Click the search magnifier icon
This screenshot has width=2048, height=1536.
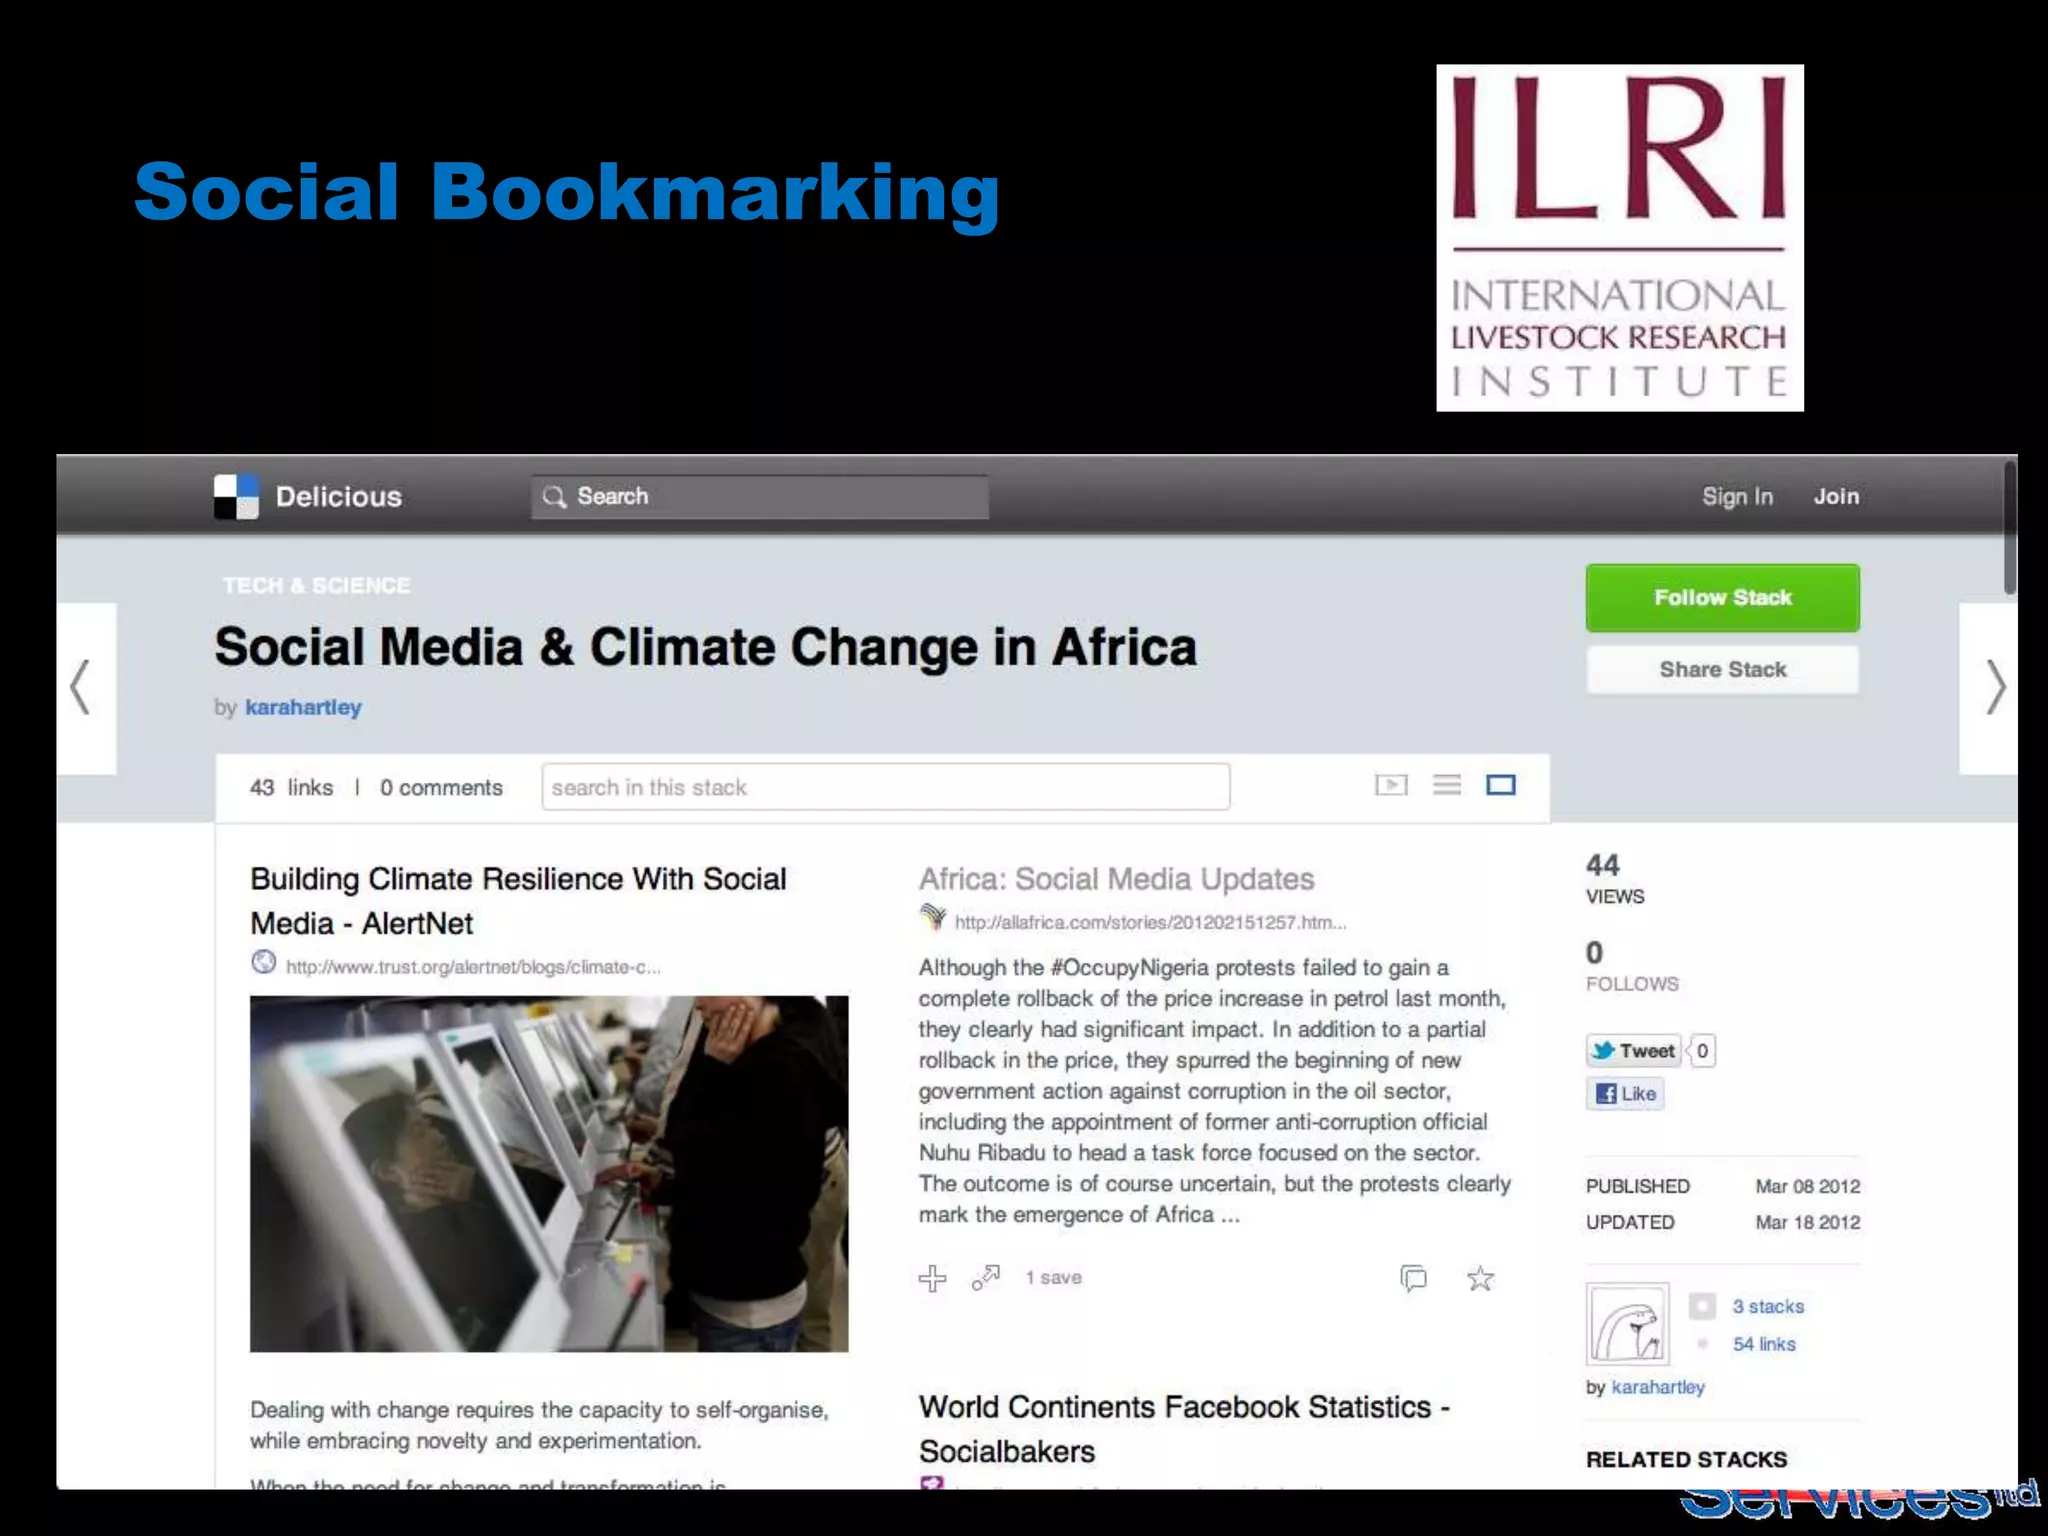coord(554,497)
